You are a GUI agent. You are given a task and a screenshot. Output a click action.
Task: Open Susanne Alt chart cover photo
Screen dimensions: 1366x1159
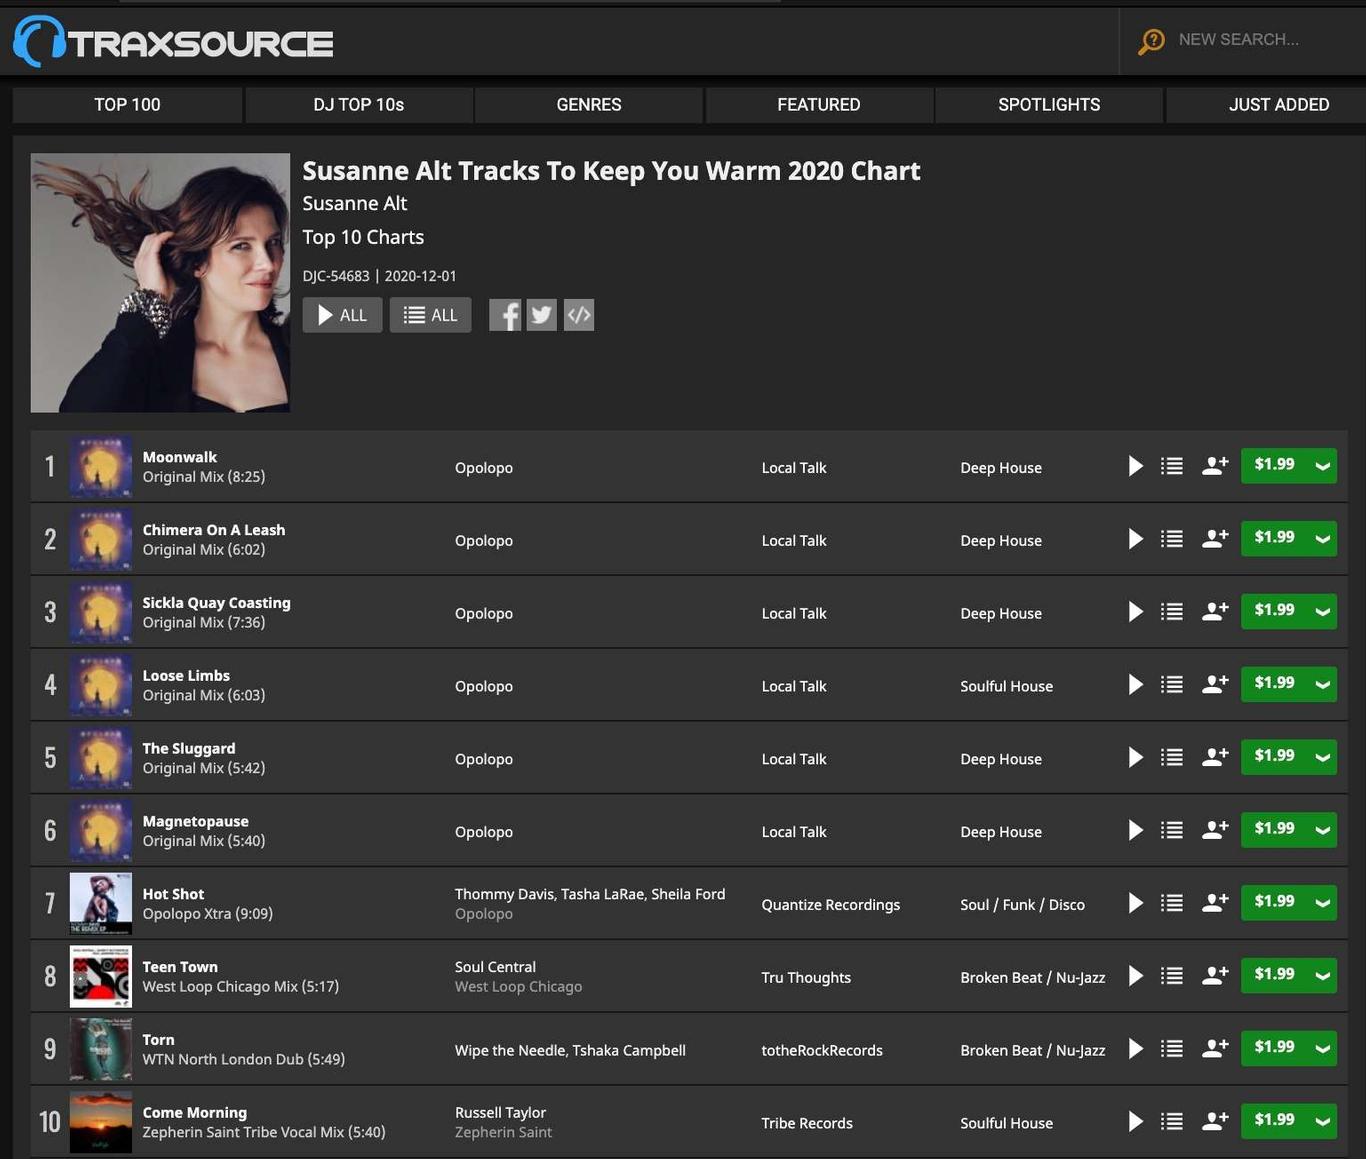(160, 283)
